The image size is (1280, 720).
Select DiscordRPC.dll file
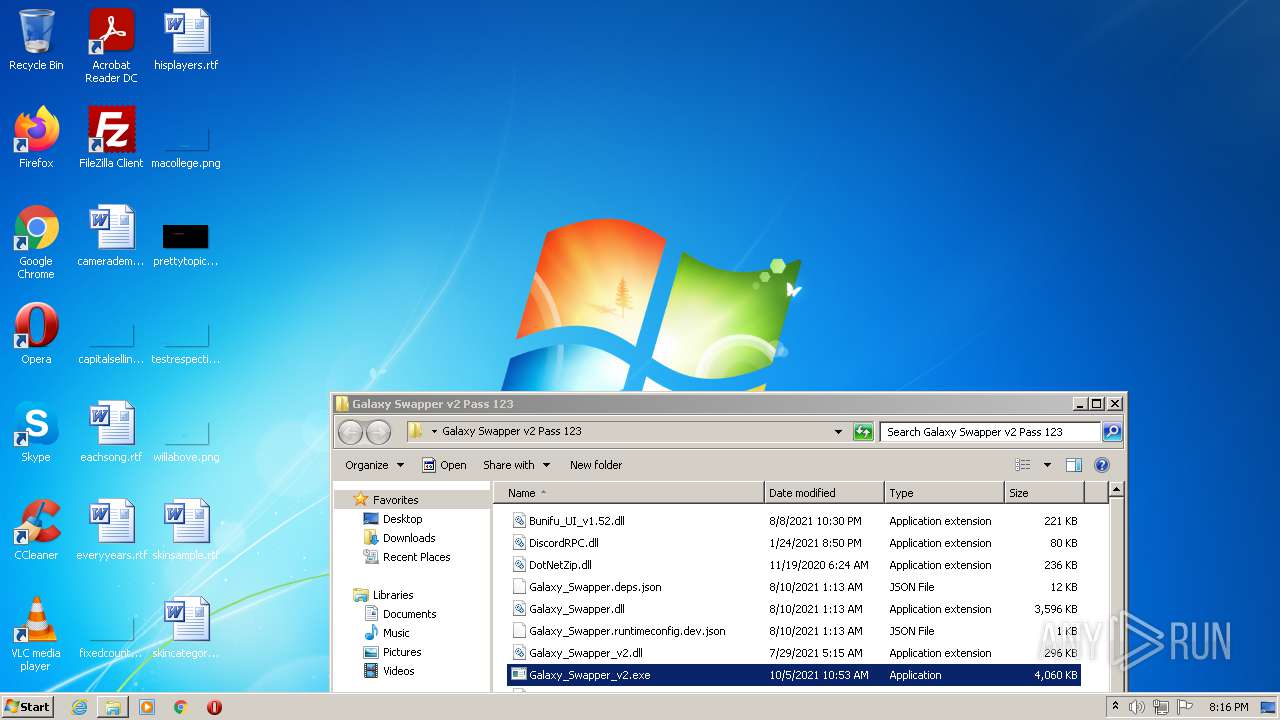pos(794,543)
